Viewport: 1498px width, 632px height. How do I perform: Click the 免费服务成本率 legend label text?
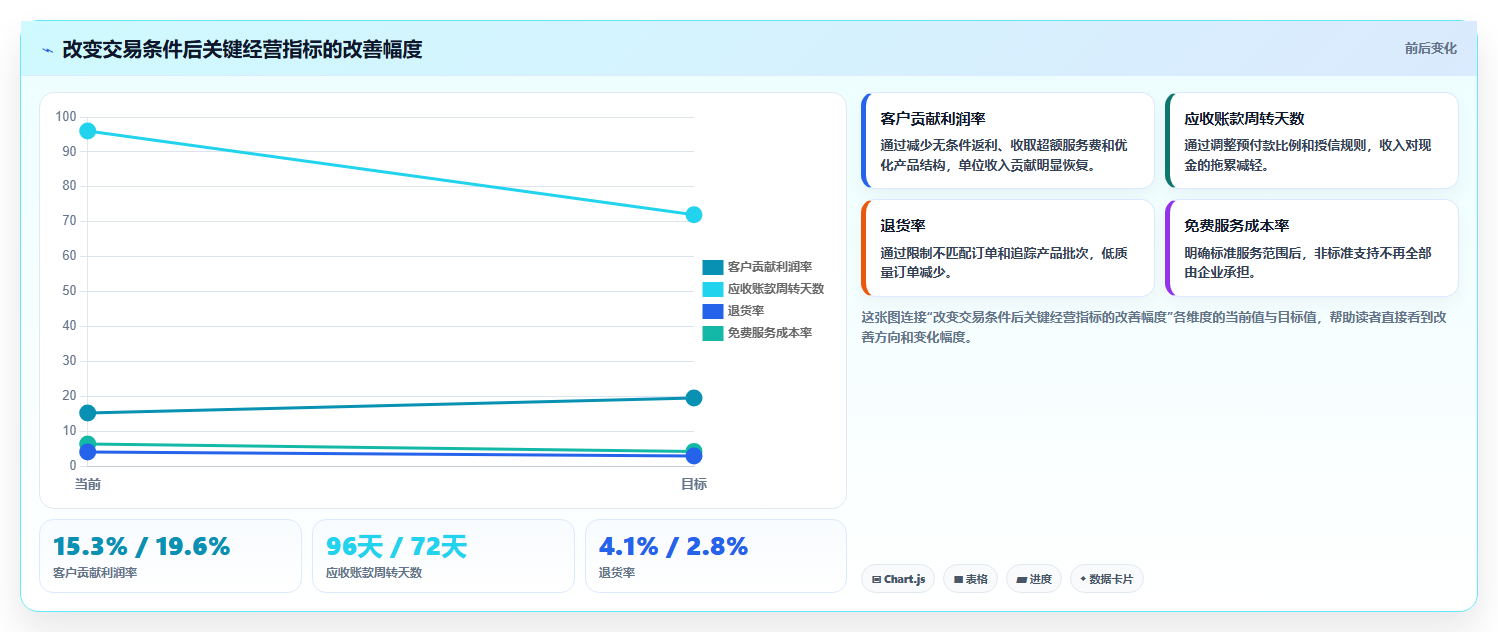(770, 333)
